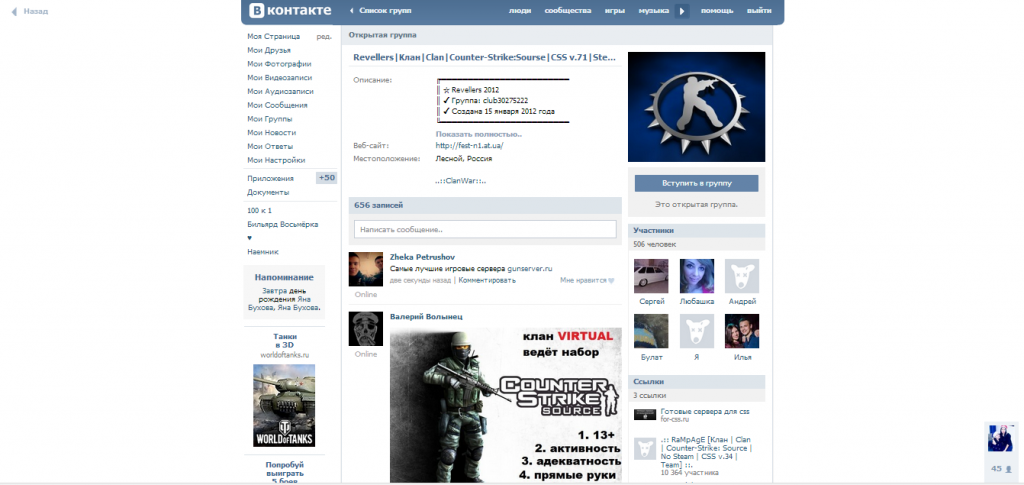1024x485 pixels.
Task: Click the +50 applications counter badge
Action: tap(326, 178)
